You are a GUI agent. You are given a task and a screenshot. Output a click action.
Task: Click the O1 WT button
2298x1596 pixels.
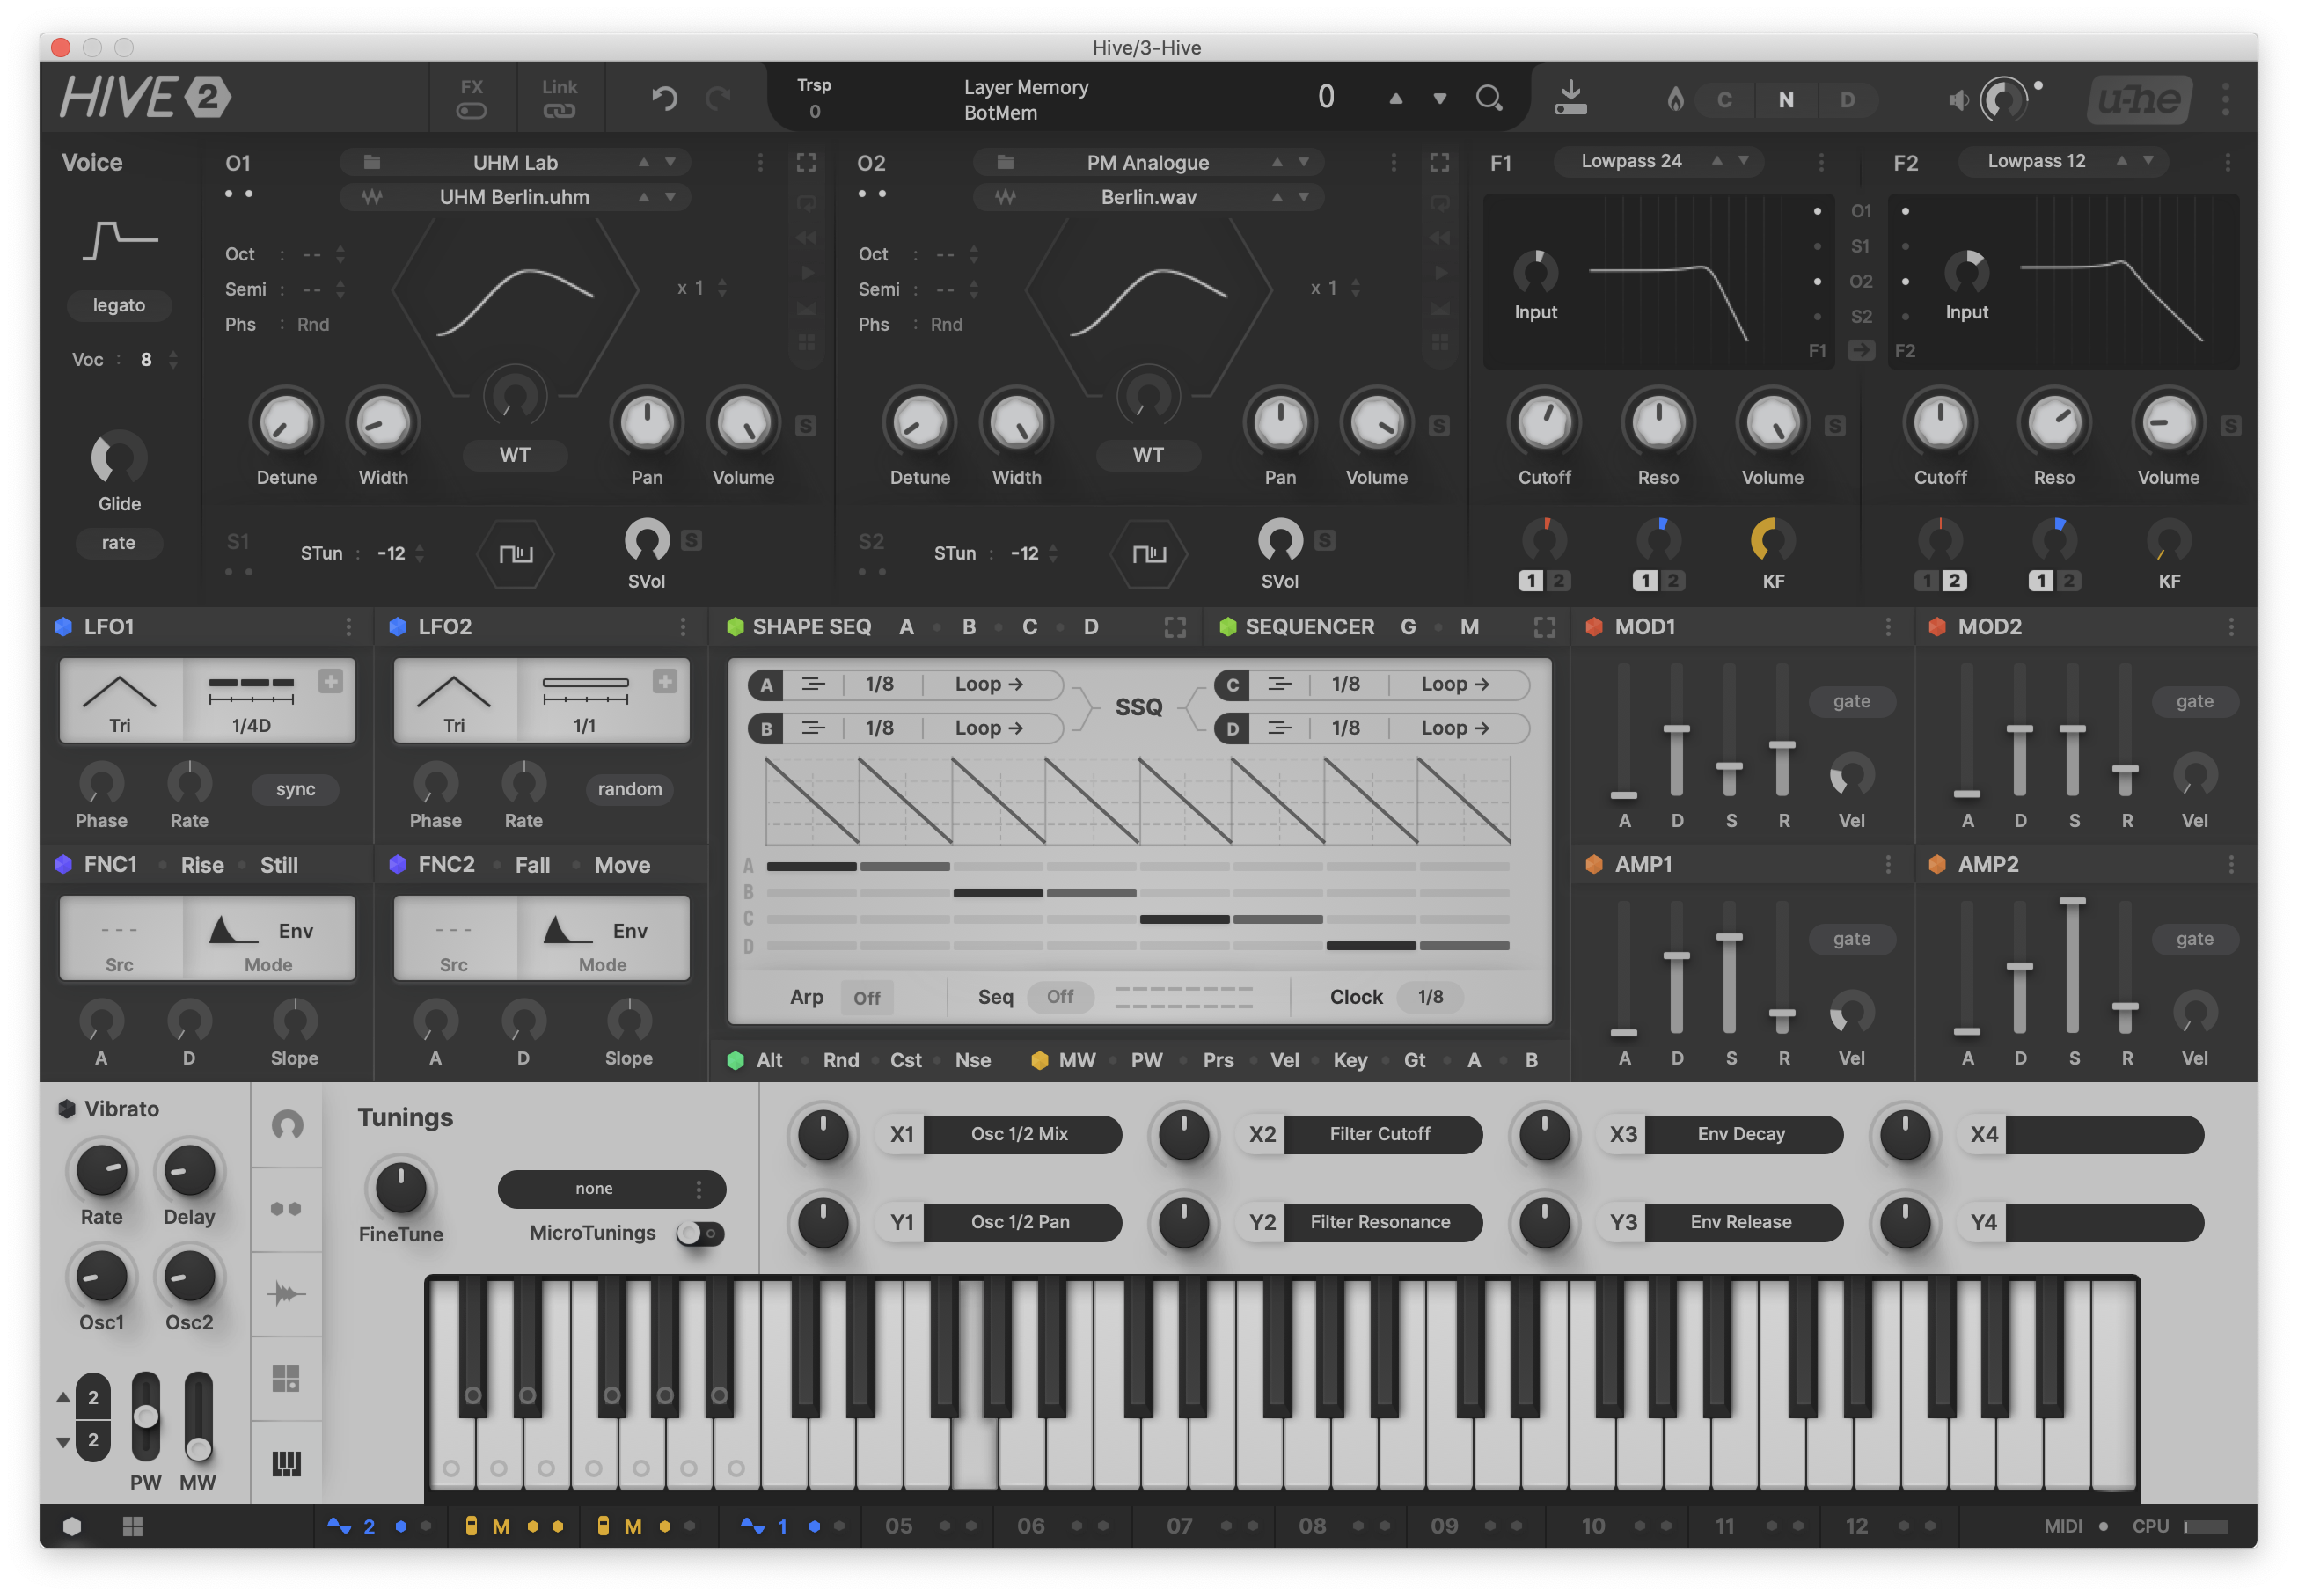(x=515, y=455)
